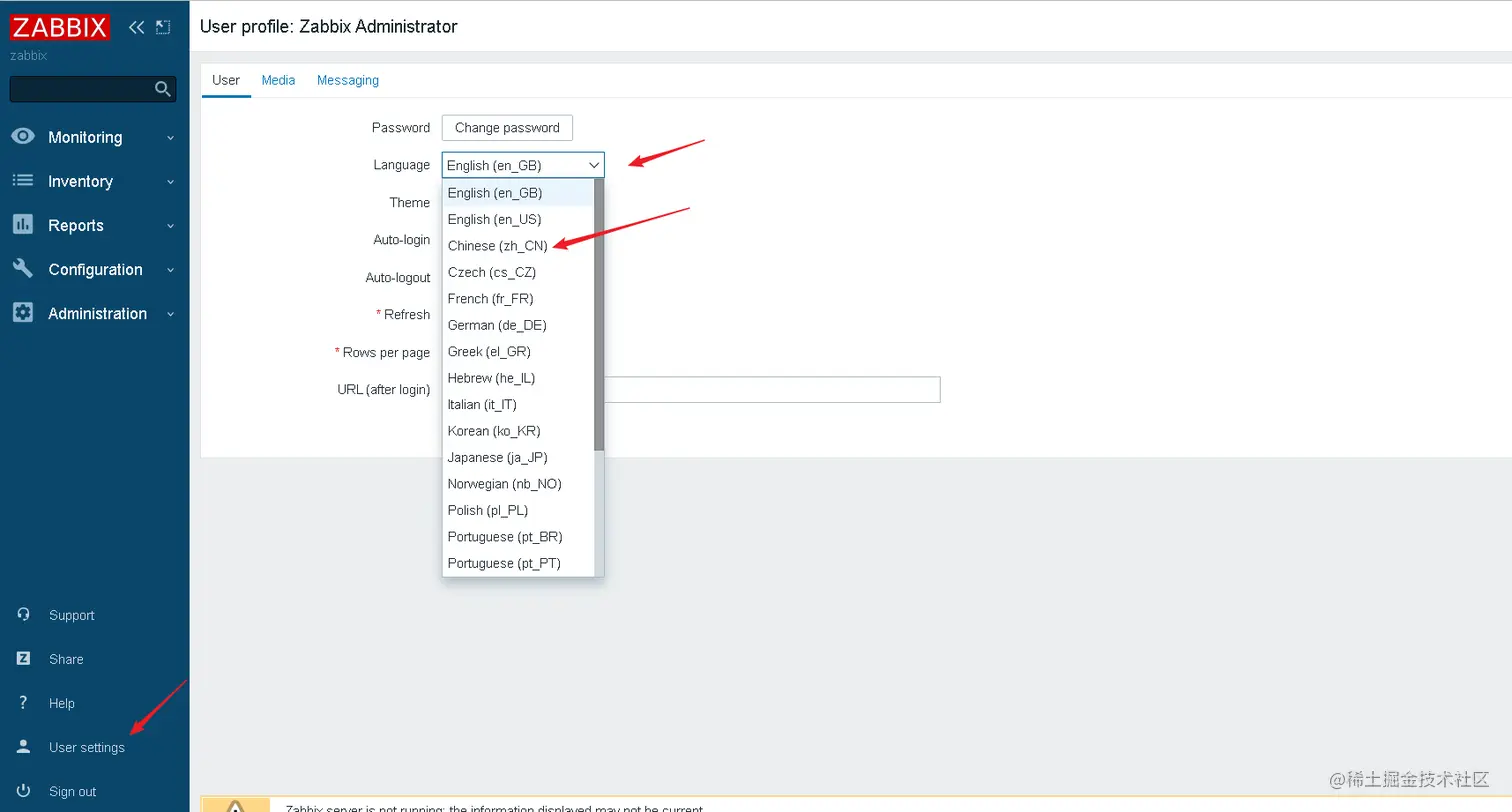The height and width of the screenshot is (812, 1512).
Task: Click the Zabbix logo
Action: pyautogui.click(x=60, y=27)
